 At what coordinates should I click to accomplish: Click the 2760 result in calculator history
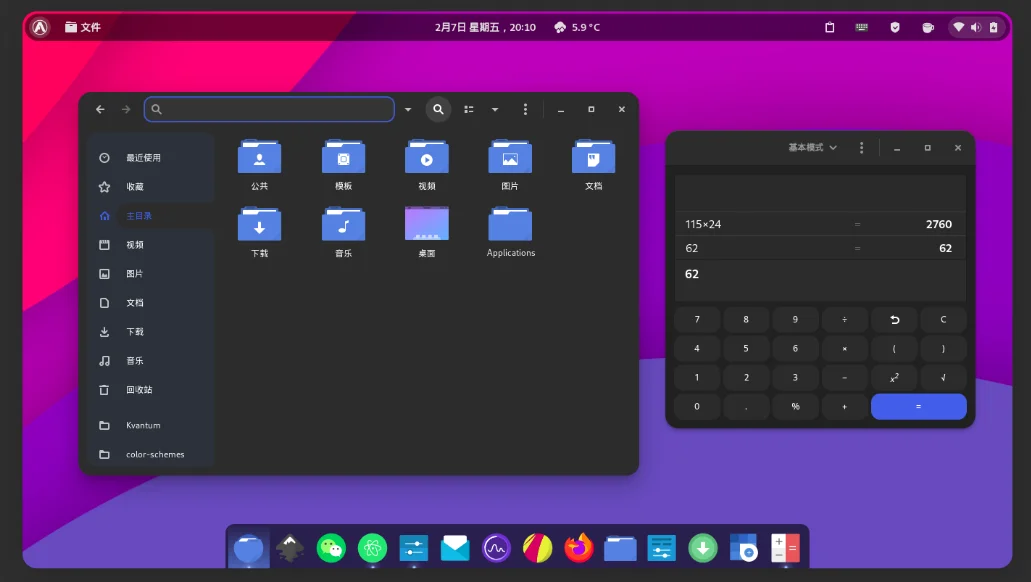tap(939, 224)
